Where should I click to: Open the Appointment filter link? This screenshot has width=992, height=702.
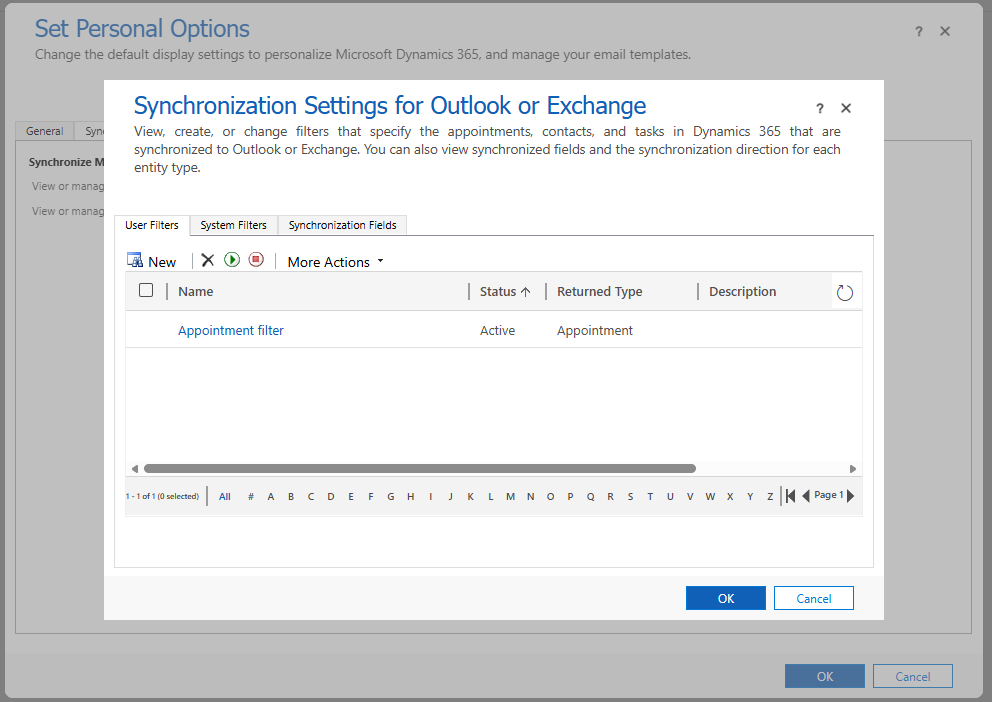click(231, 331)
